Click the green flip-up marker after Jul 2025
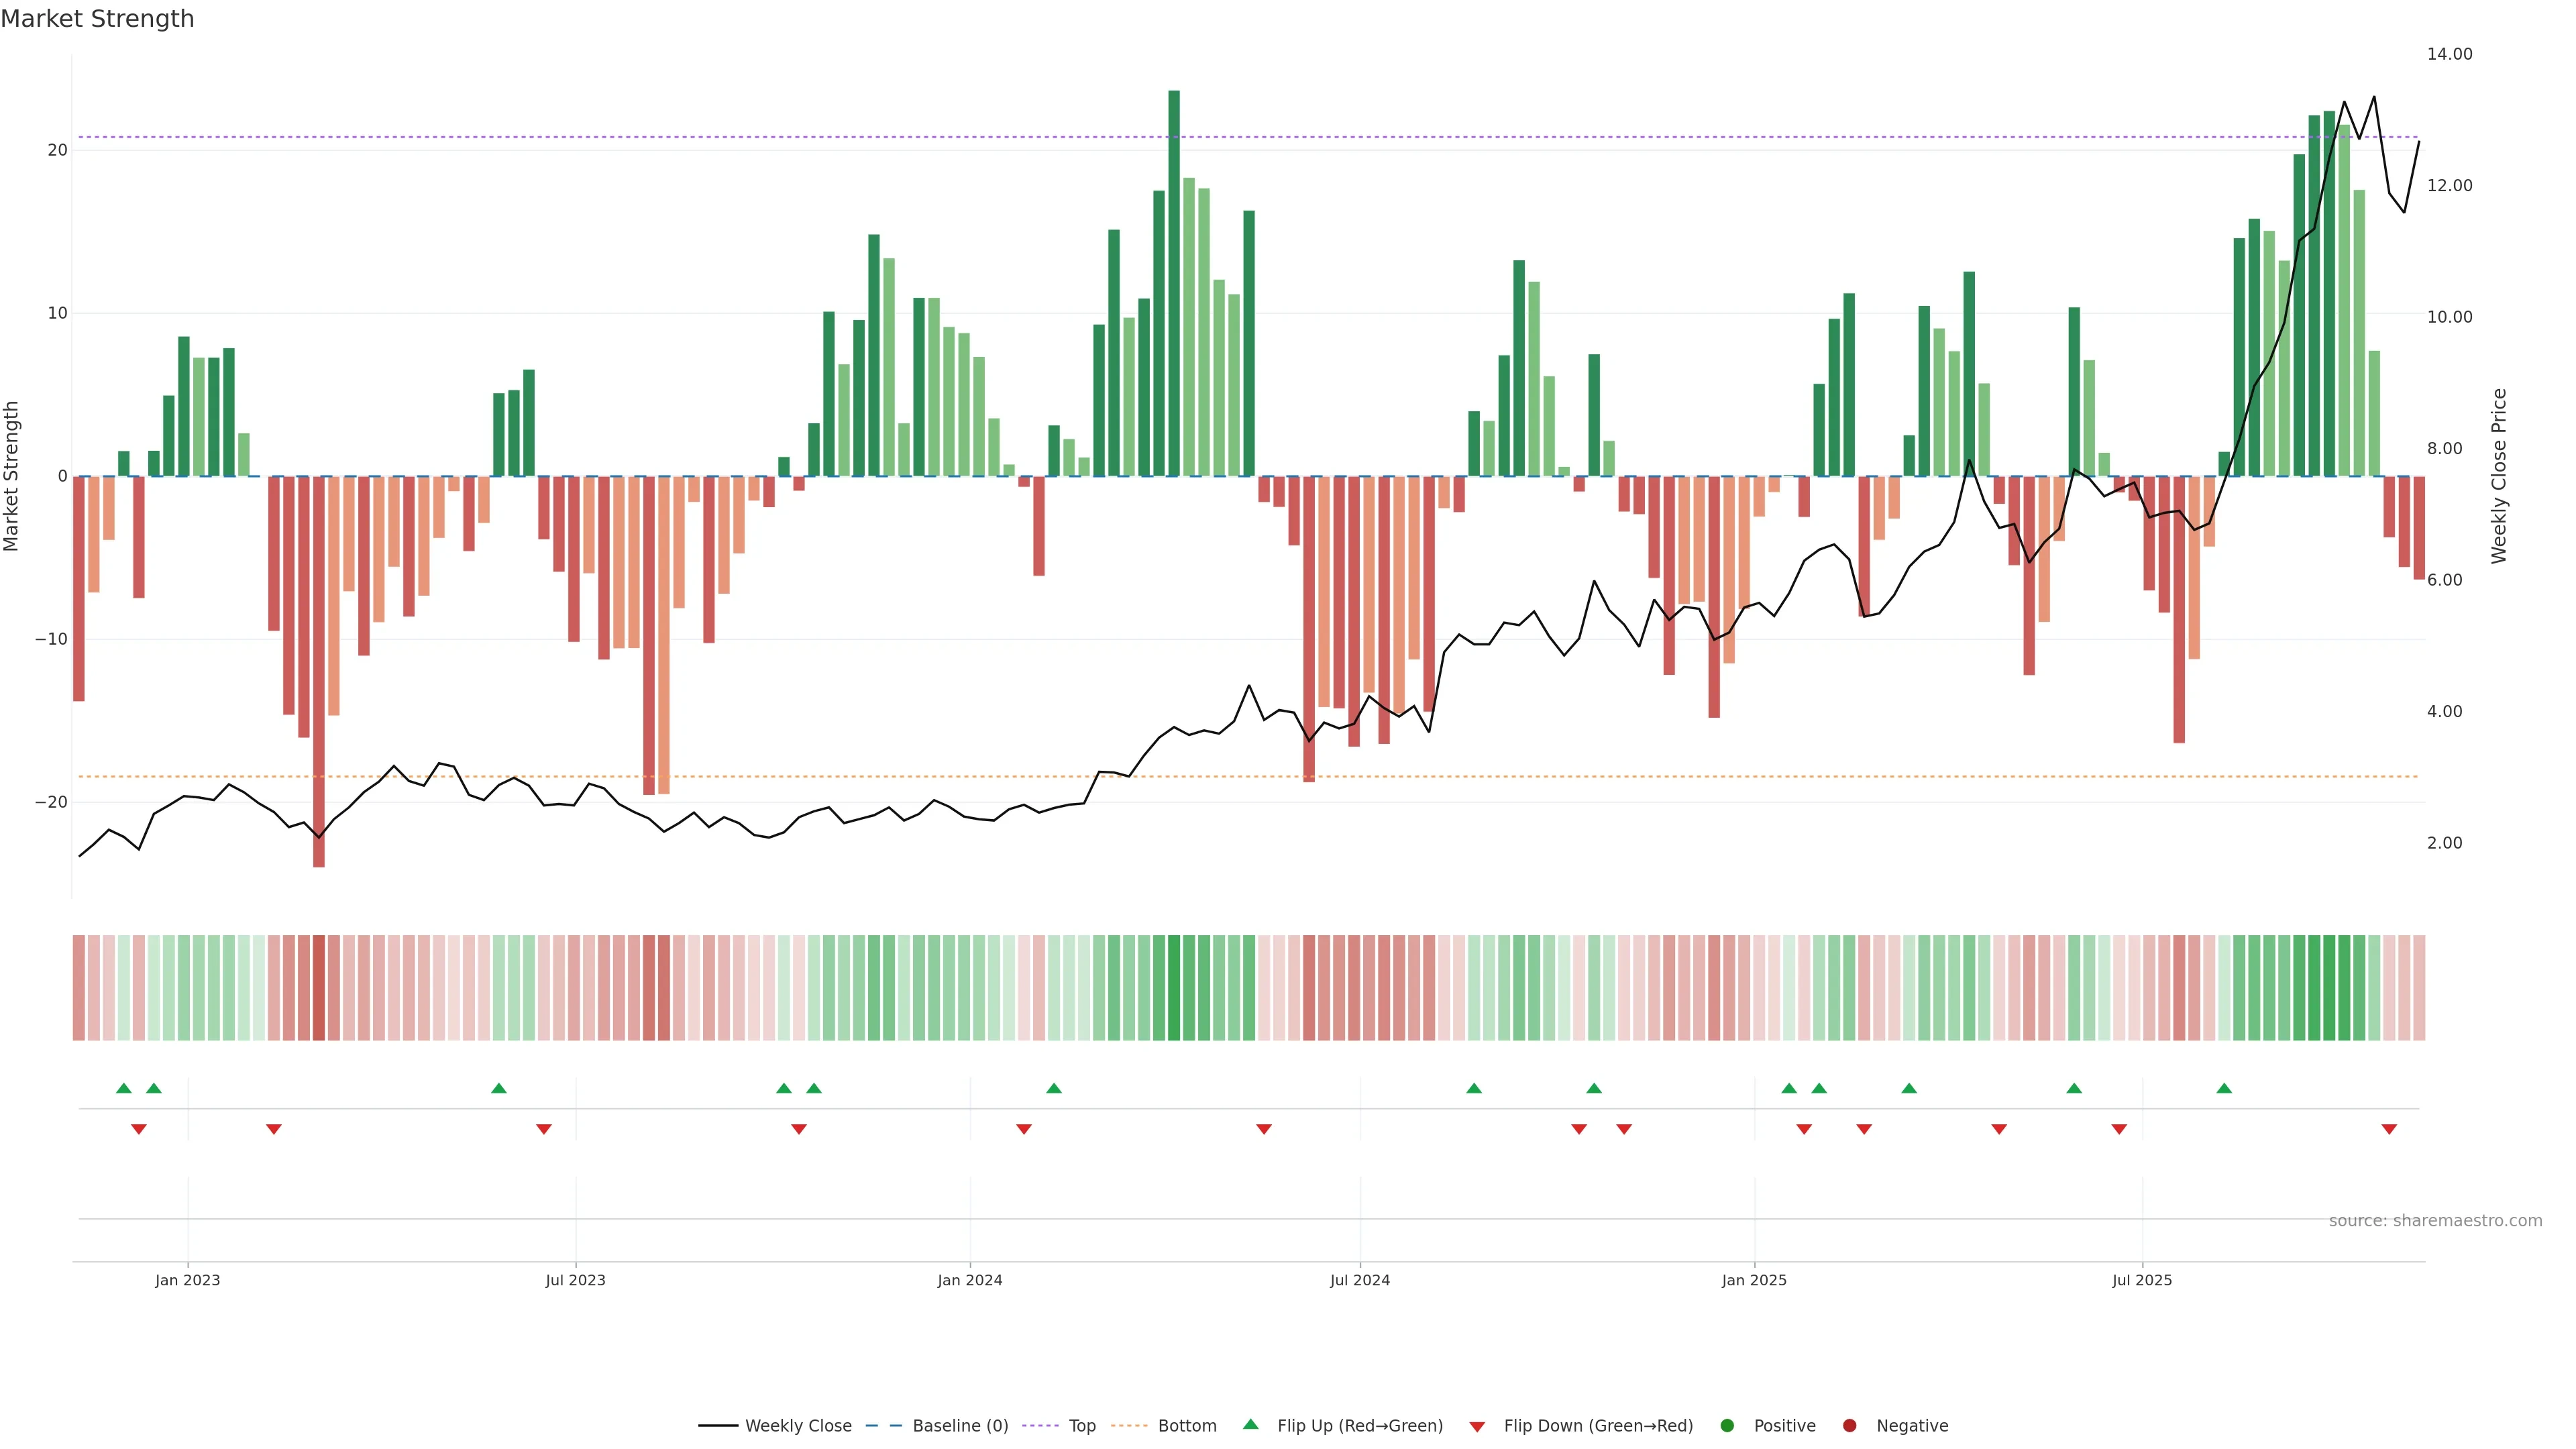This screenshot has height=1449, width=2576. 2224,1088
